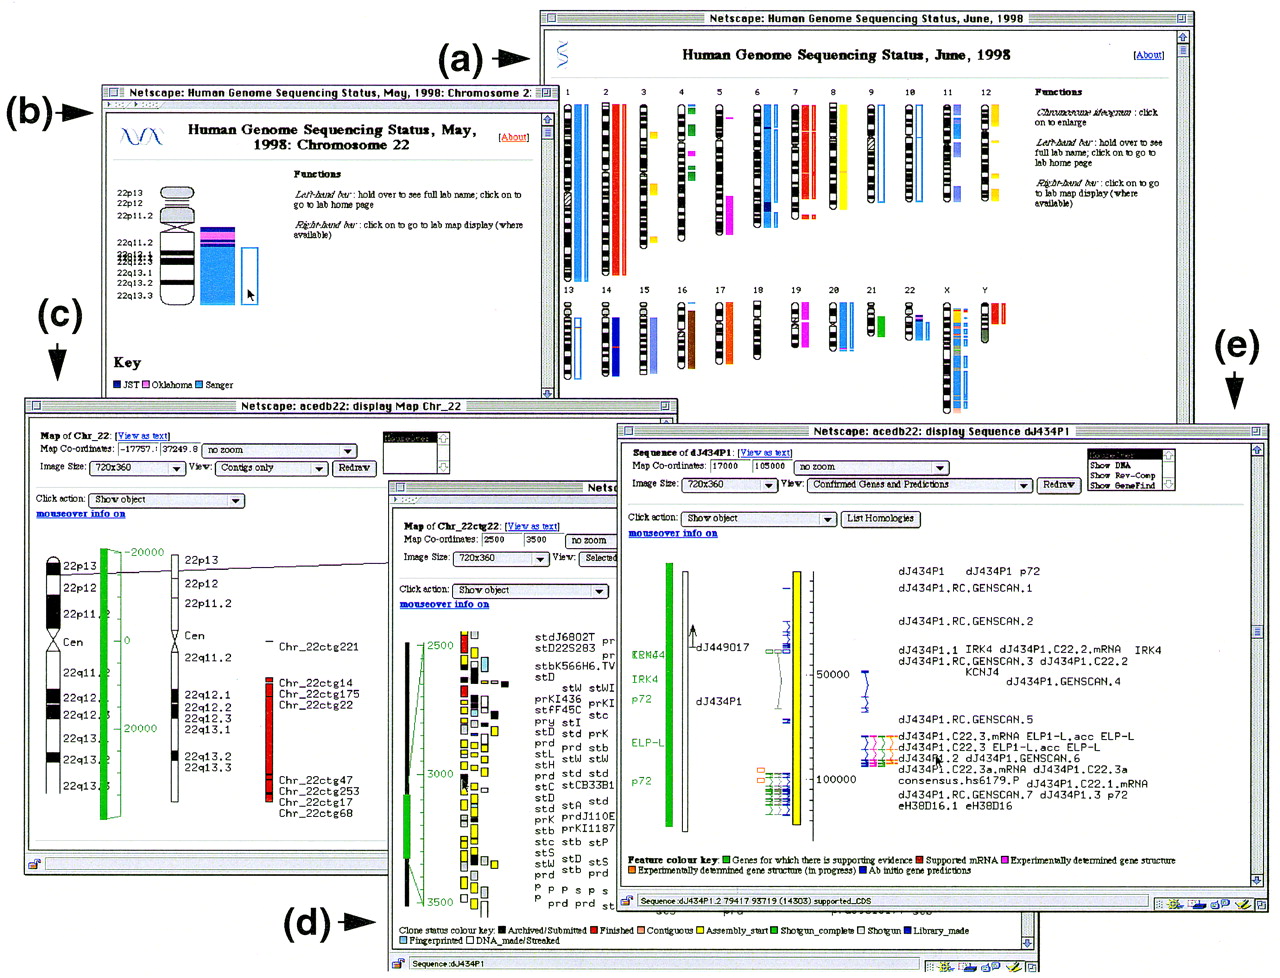
Task: Click the wave logo in the Chromosome 22 window
Action: pos(141,136)
